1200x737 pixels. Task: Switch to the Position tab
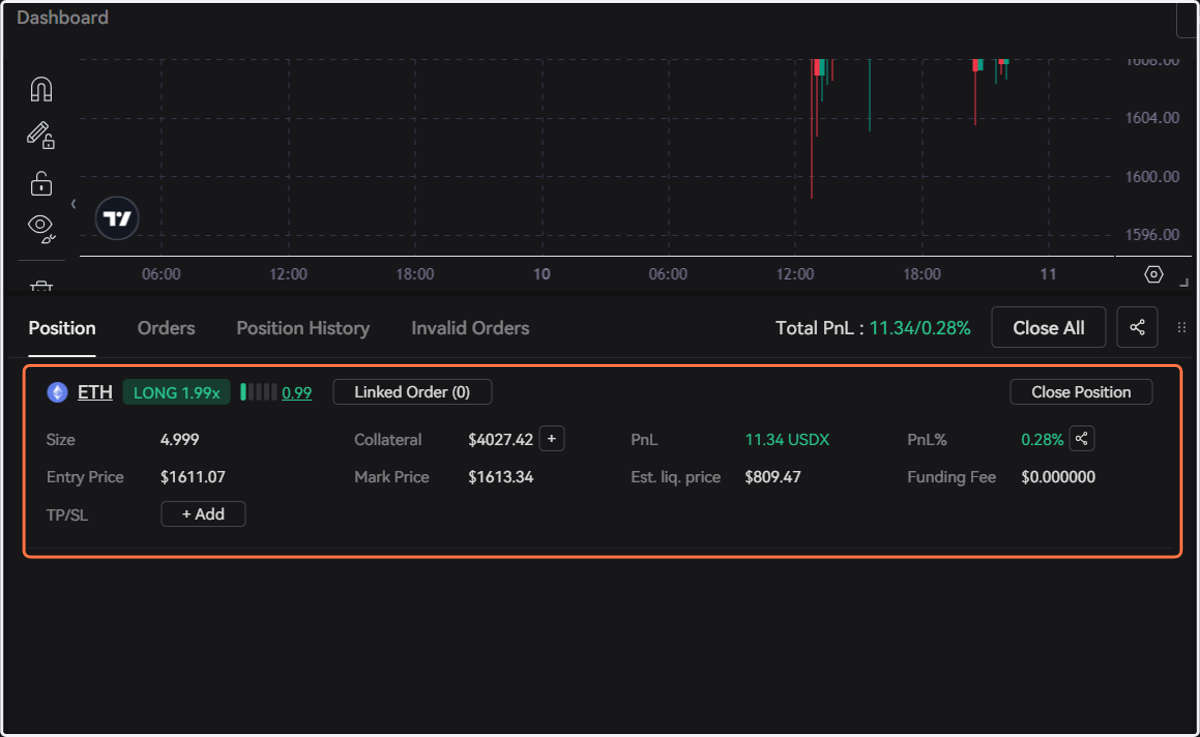point(62,328)
